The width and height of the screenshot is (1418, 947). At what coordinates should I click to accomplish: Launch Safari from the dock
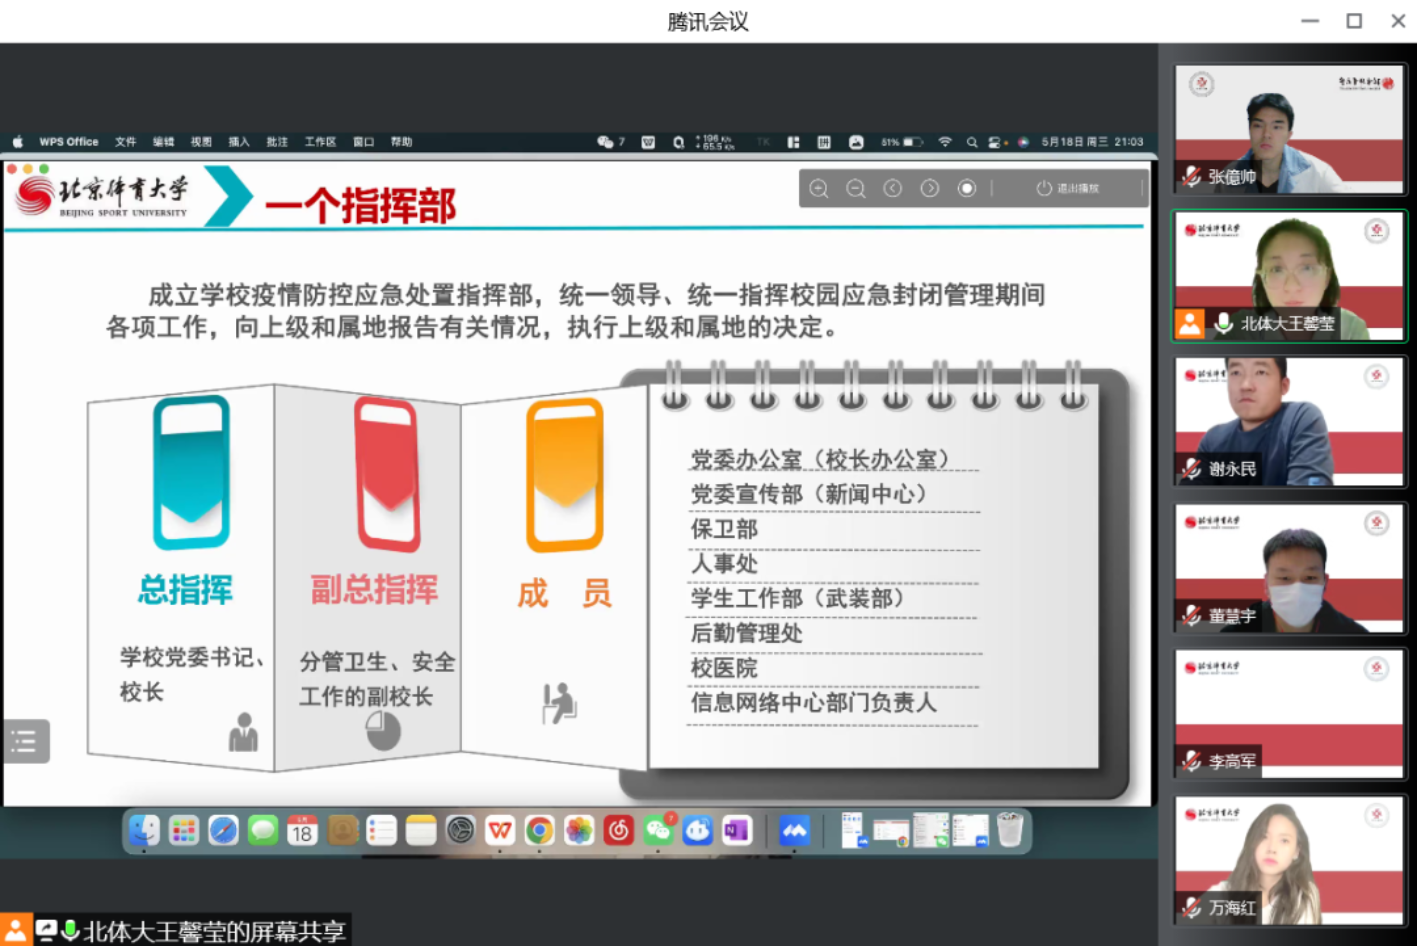point(224,830)
